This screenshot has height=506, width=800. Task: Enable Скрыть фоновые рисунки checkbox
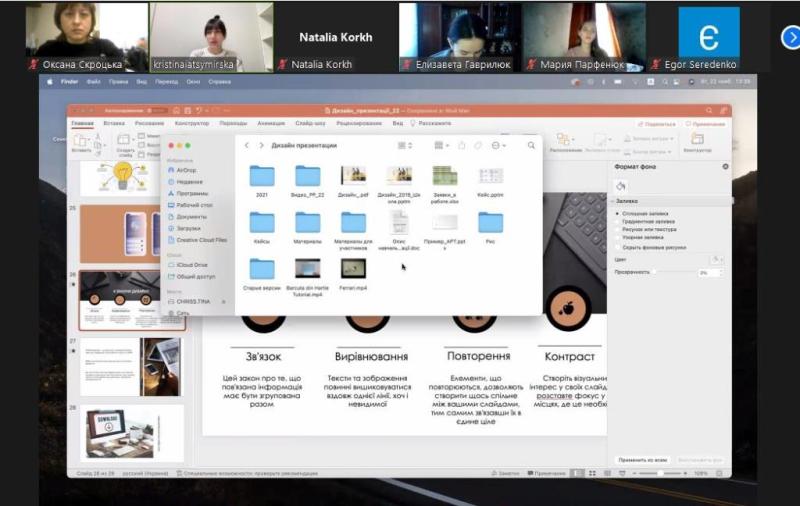617,245
